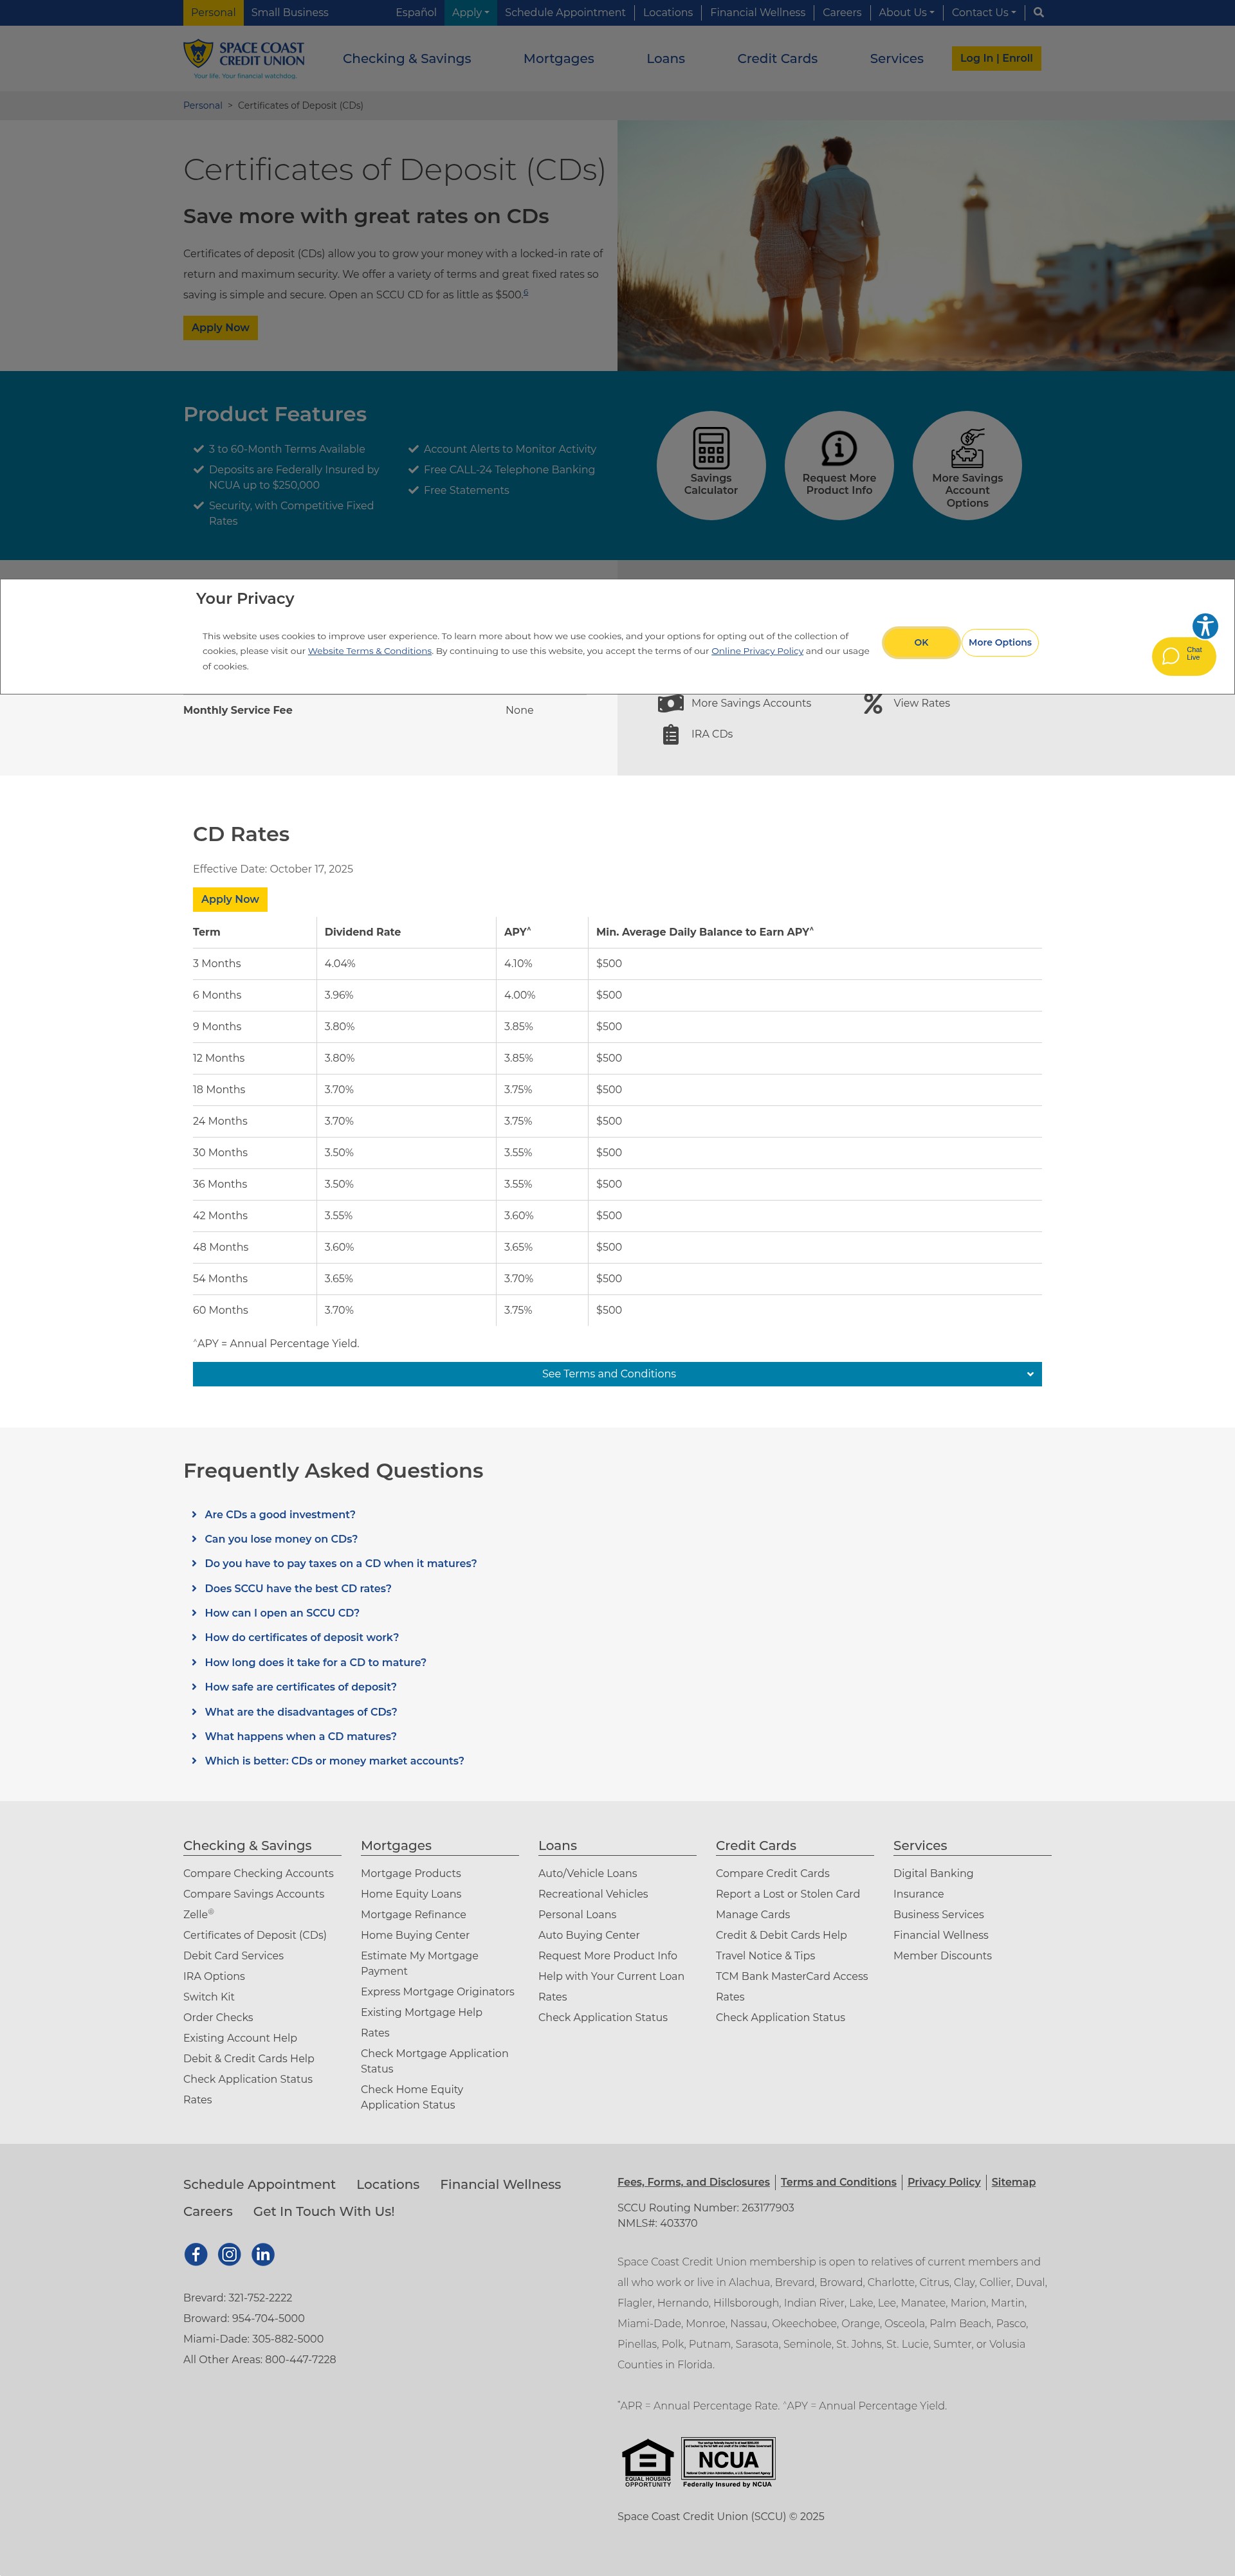Expand See Terms and Conditions bar
1235x2576 pixels.
[x=617, y=1374]
